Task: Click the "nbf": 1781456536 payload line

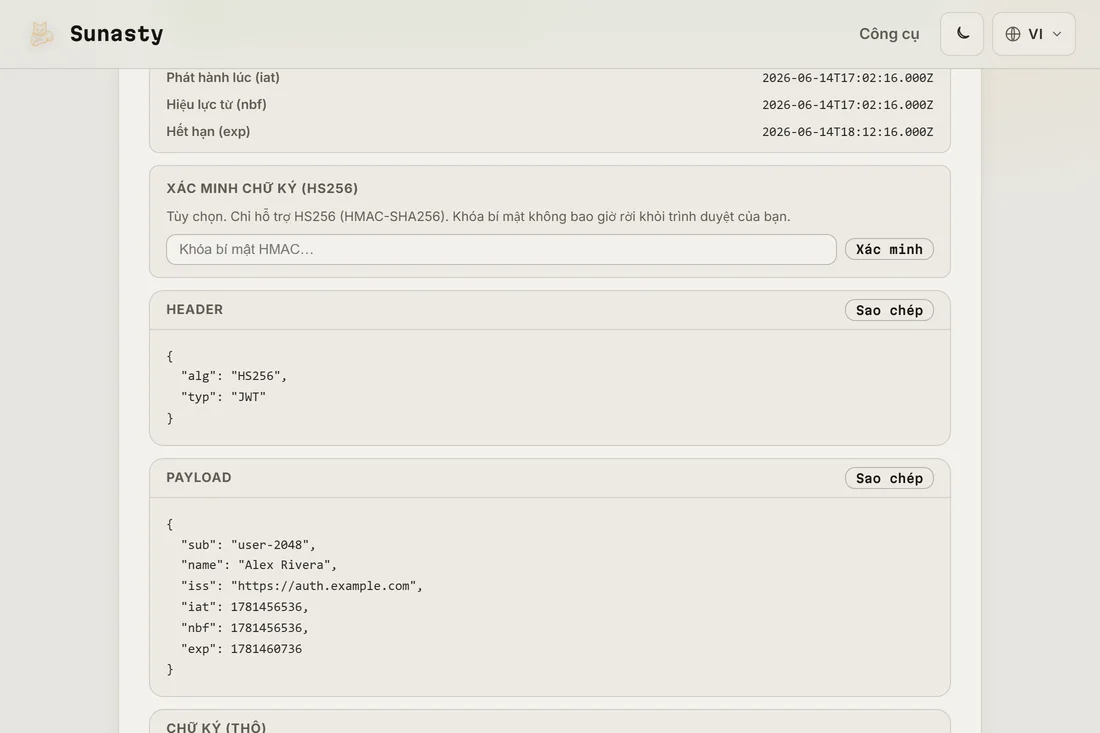Action: 244,628
